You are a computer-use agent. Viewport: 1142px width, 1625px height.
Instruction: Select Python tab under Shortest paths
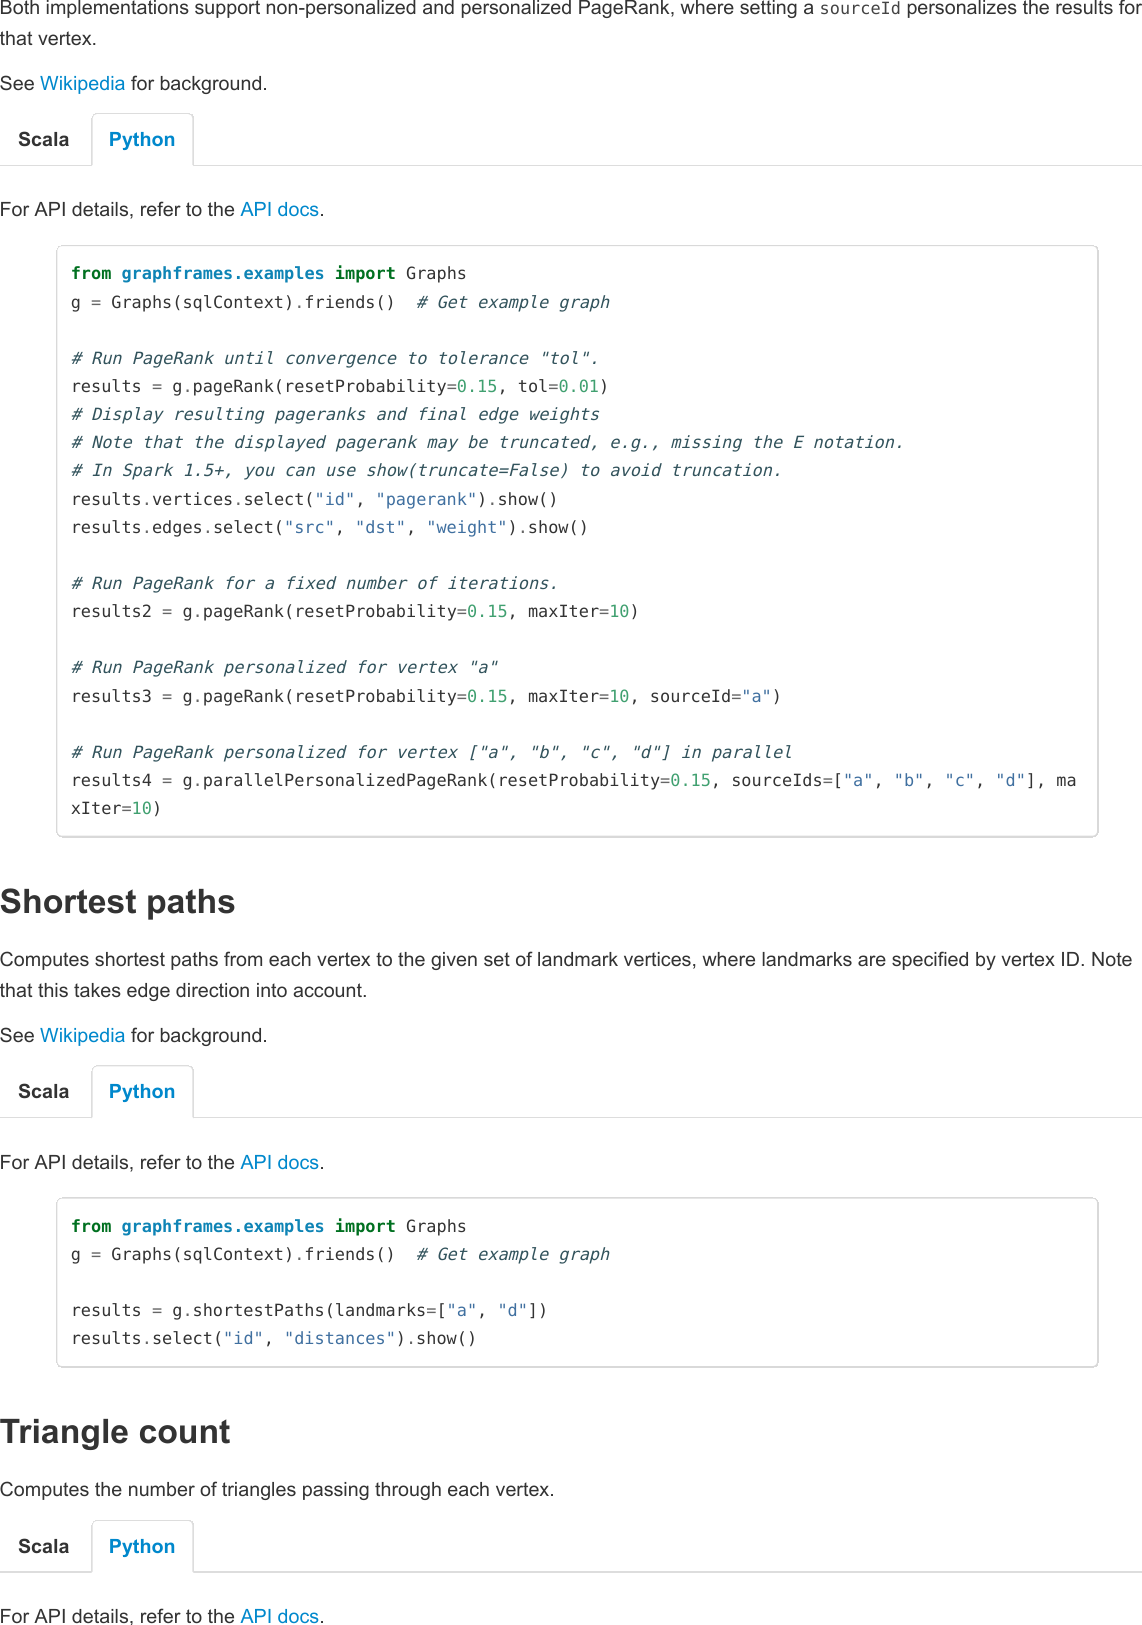click(142, 1091)
